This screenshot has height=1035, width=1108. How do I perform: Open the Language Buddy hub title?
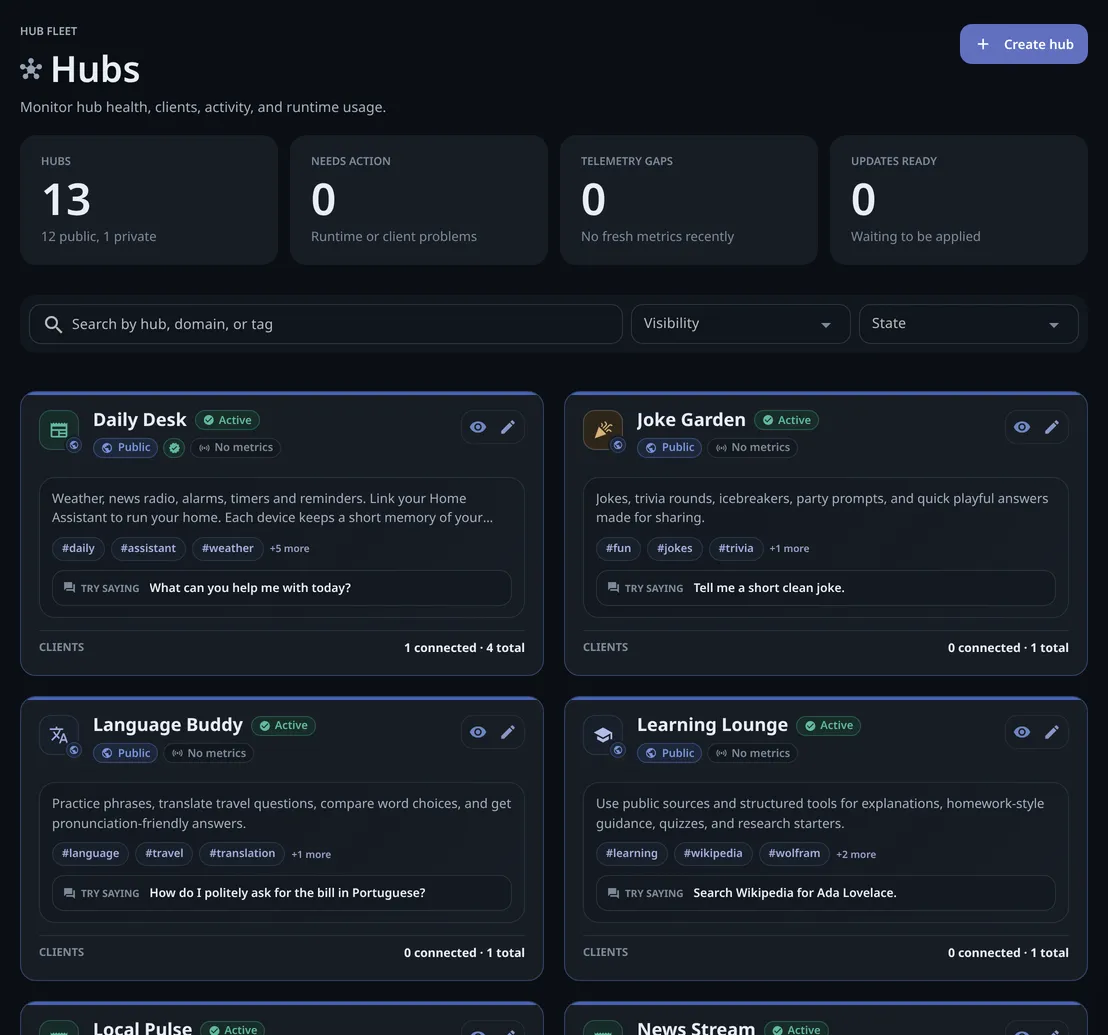click(x=167, y=725)
